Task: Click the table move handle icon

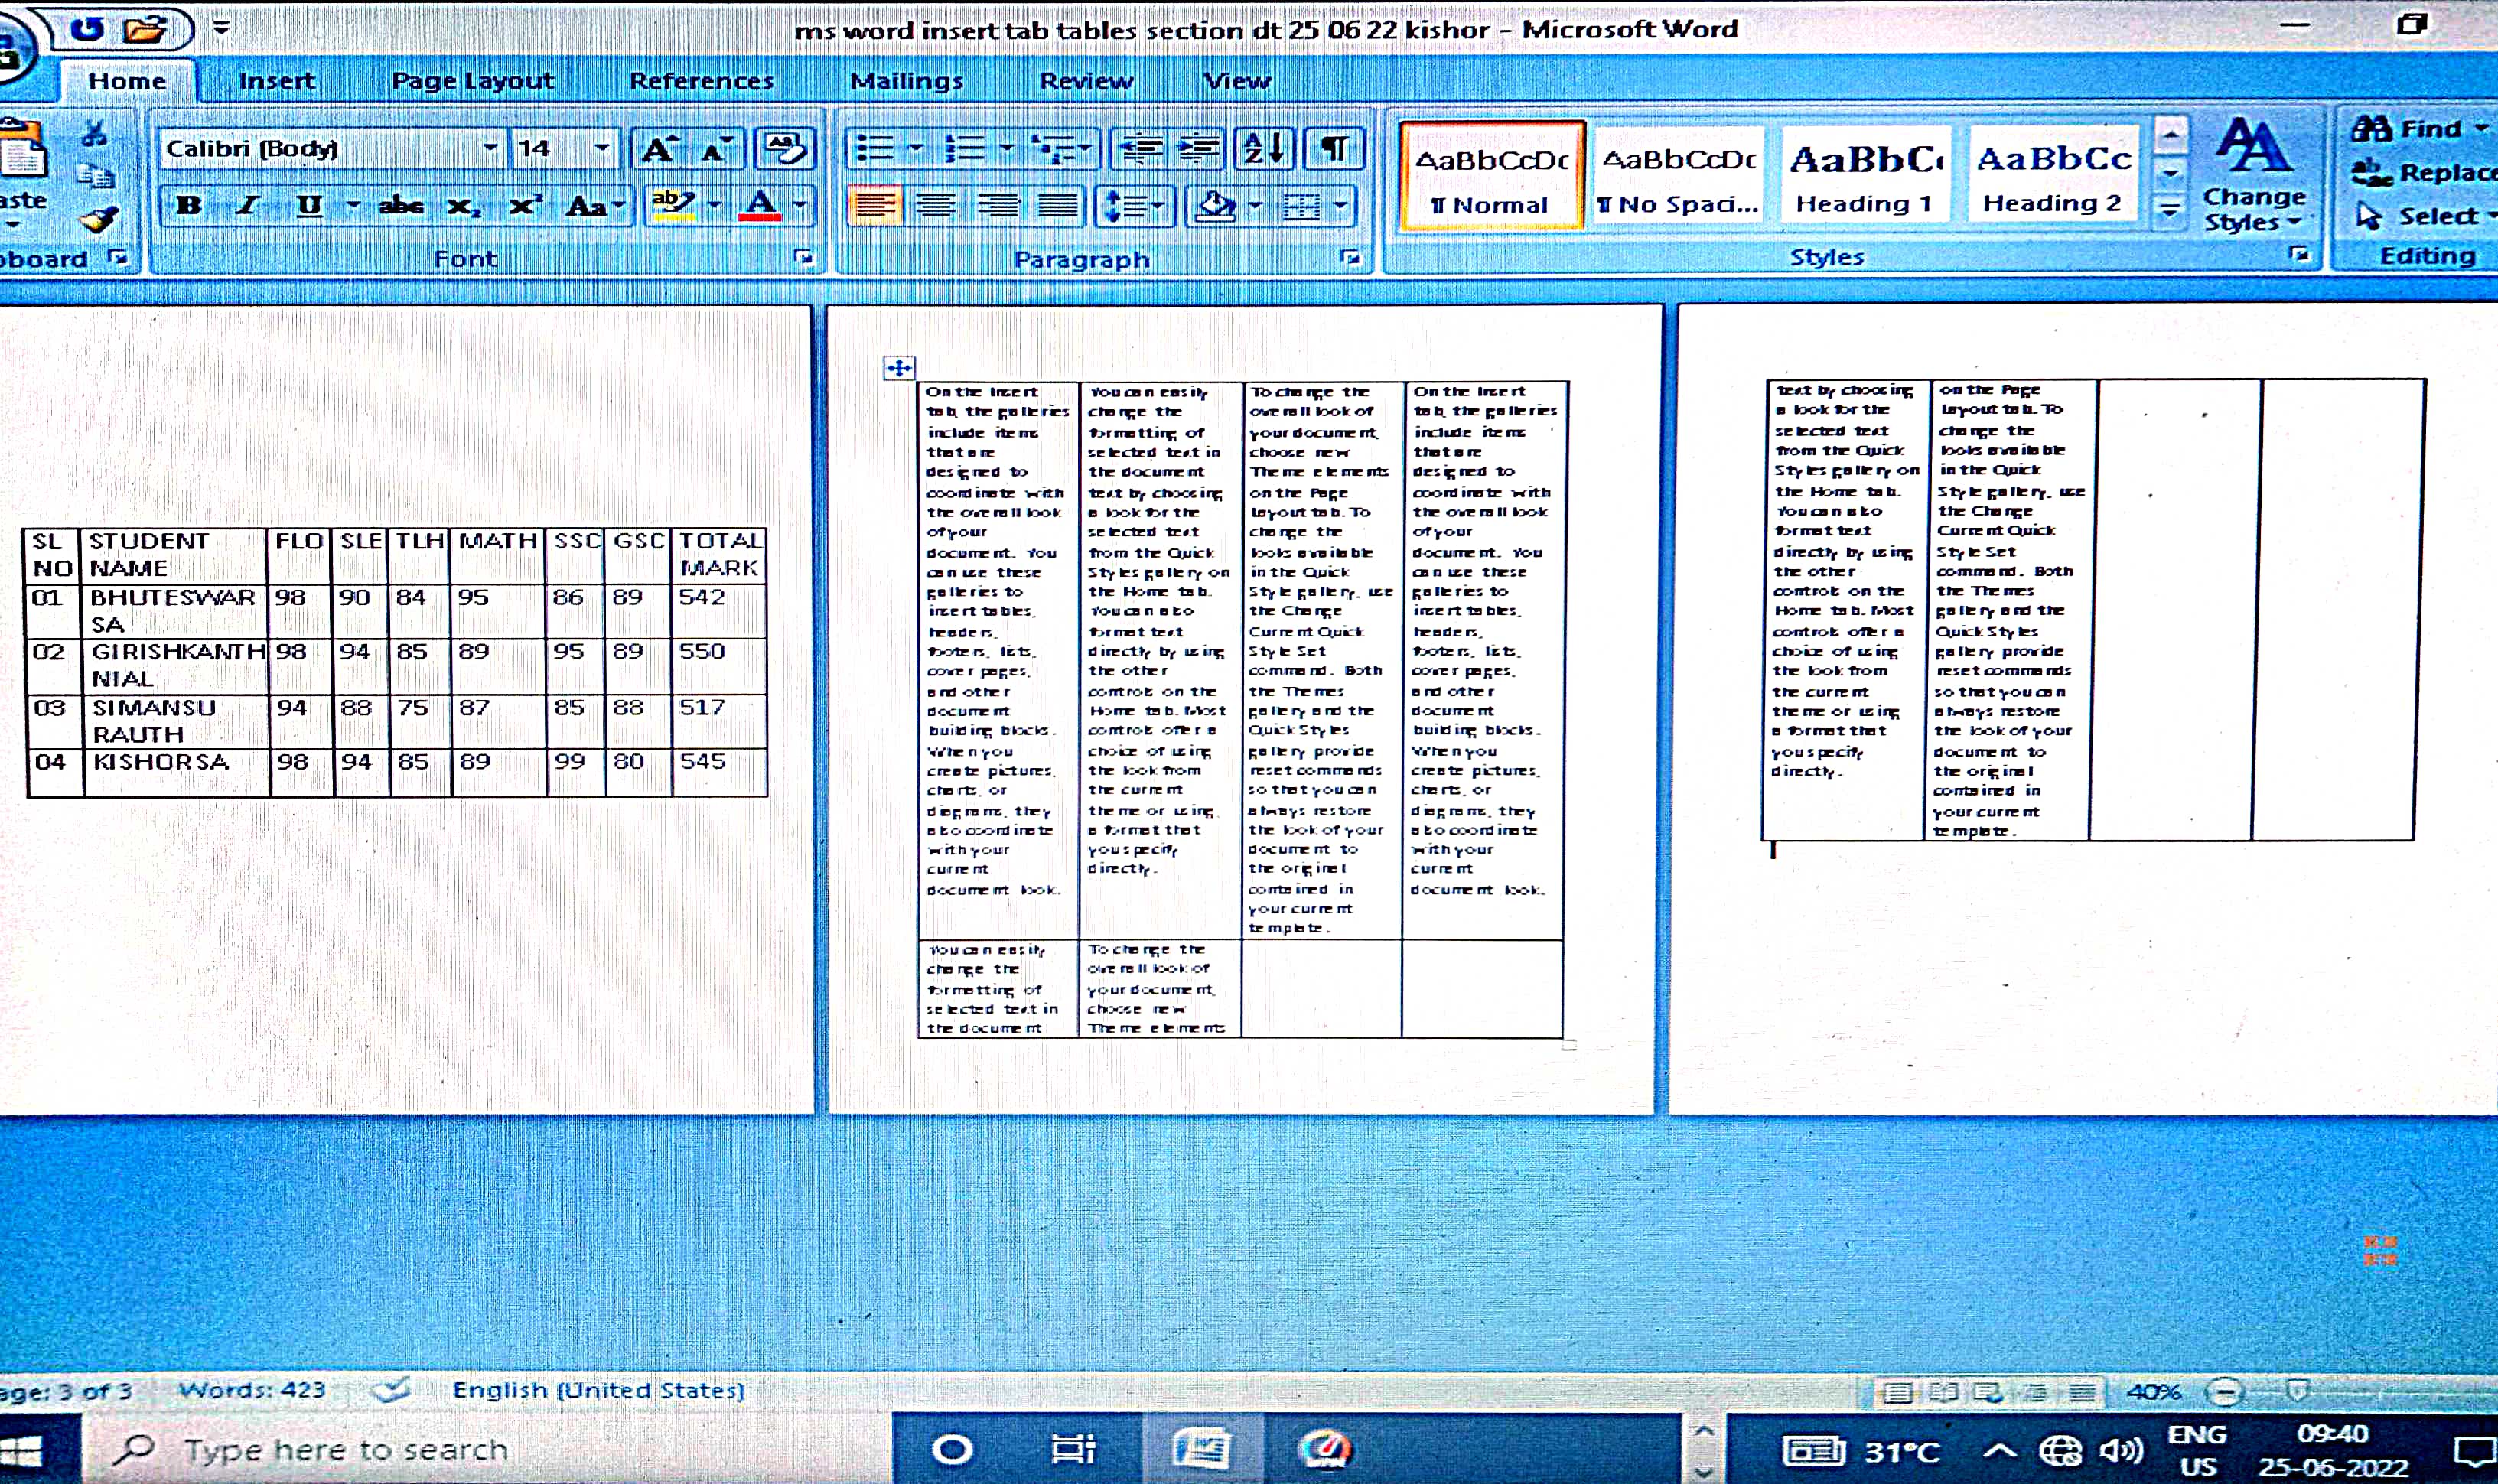Action: pyautogui.click(x=899, y=368)
